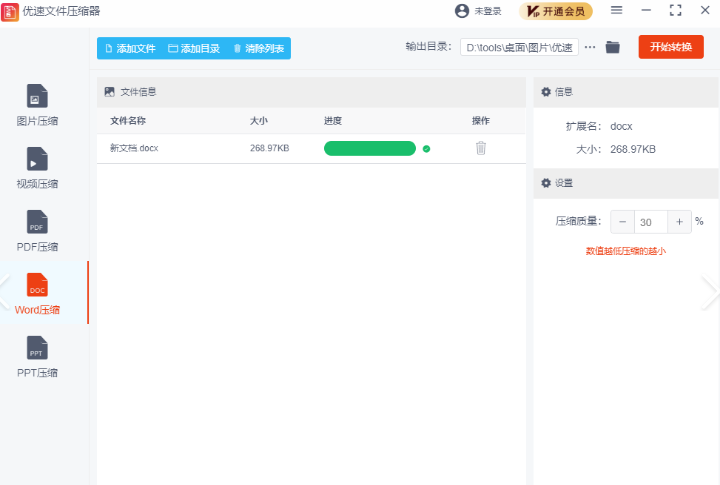
Task: Switch to 视频压缩 video compression
Action: click(x=37, y=168)
